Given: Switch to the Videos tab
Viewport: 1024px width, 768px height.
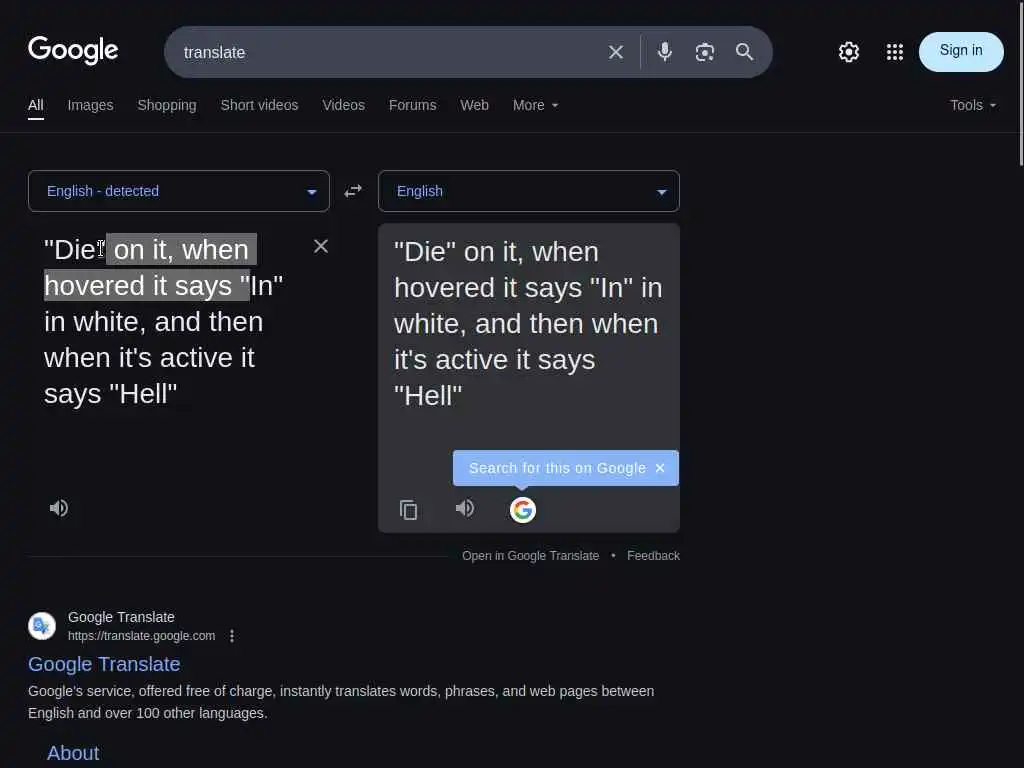Looking at the screenshot, I should pos(344,105).
